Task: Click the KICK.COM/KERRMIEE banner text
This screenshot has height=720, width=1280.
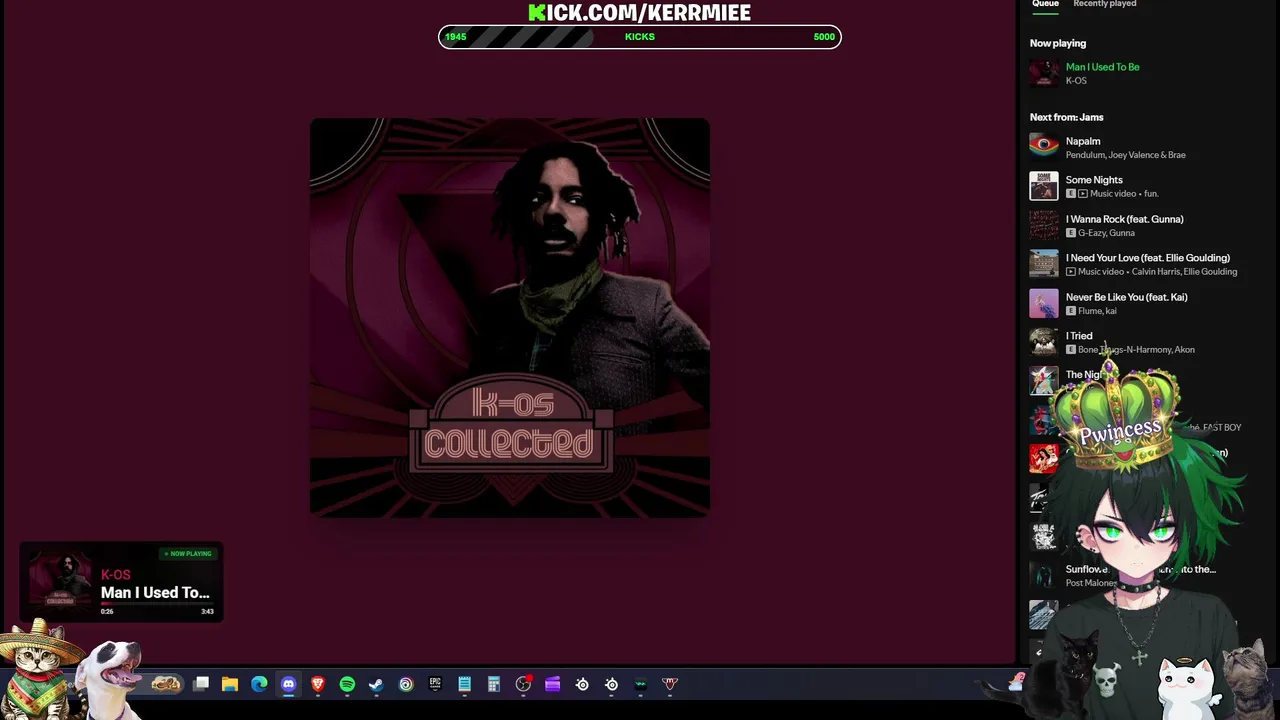Action: coord(640,12)
